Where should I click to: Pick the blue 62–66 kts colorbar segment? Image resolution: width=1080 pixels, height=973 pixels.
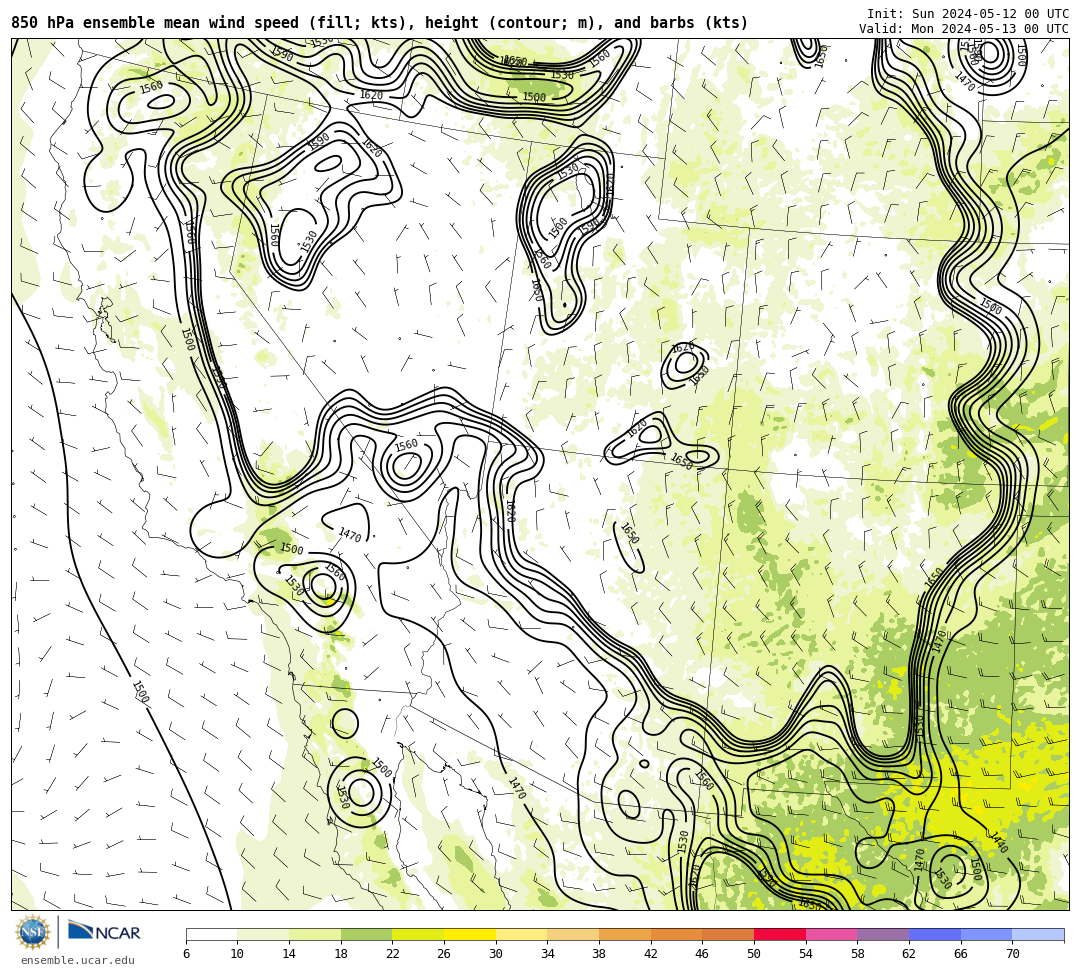click(x=935, y=934)
